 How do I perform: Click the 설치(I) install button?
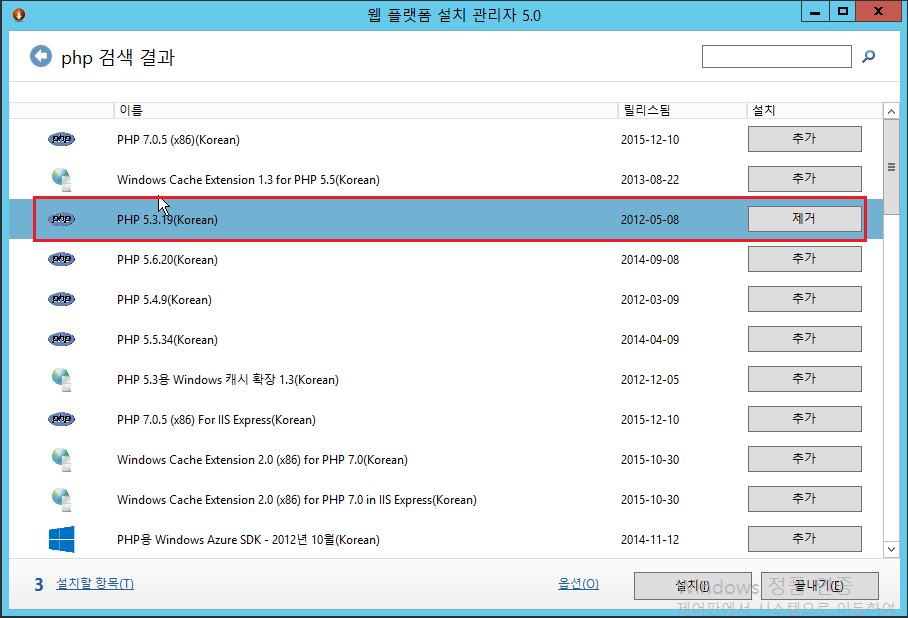coord(693,586)
